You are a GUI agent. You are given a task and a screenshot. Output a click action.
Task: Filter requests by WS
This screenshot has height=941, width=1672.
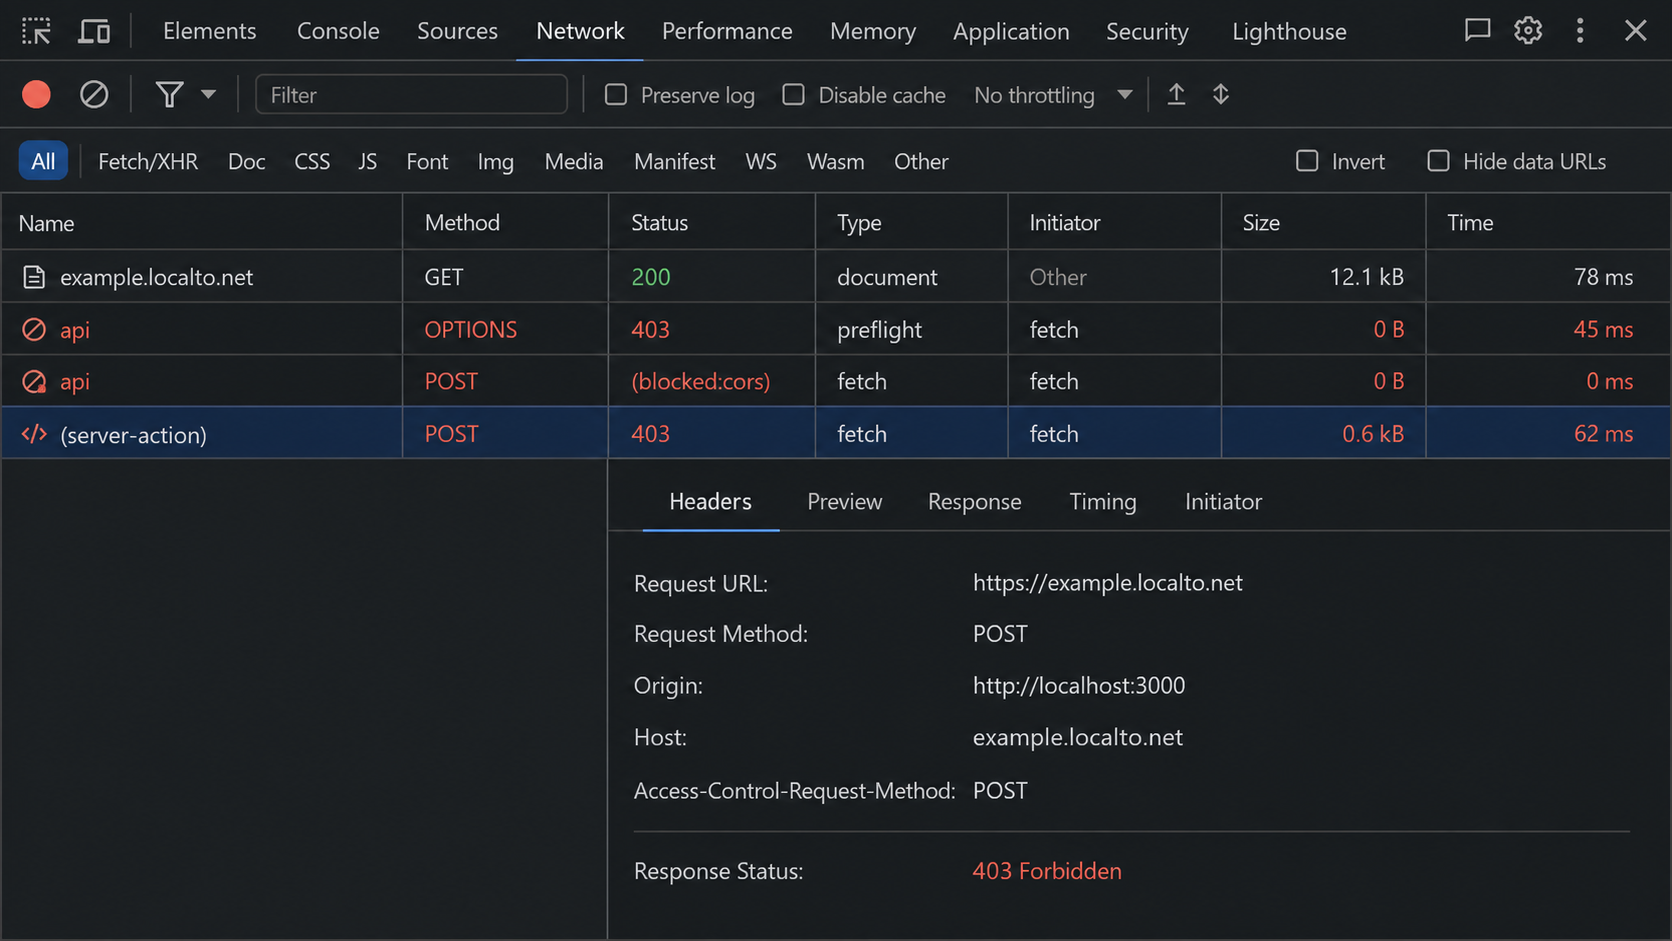pyautogui.click(x=761, y=161)
